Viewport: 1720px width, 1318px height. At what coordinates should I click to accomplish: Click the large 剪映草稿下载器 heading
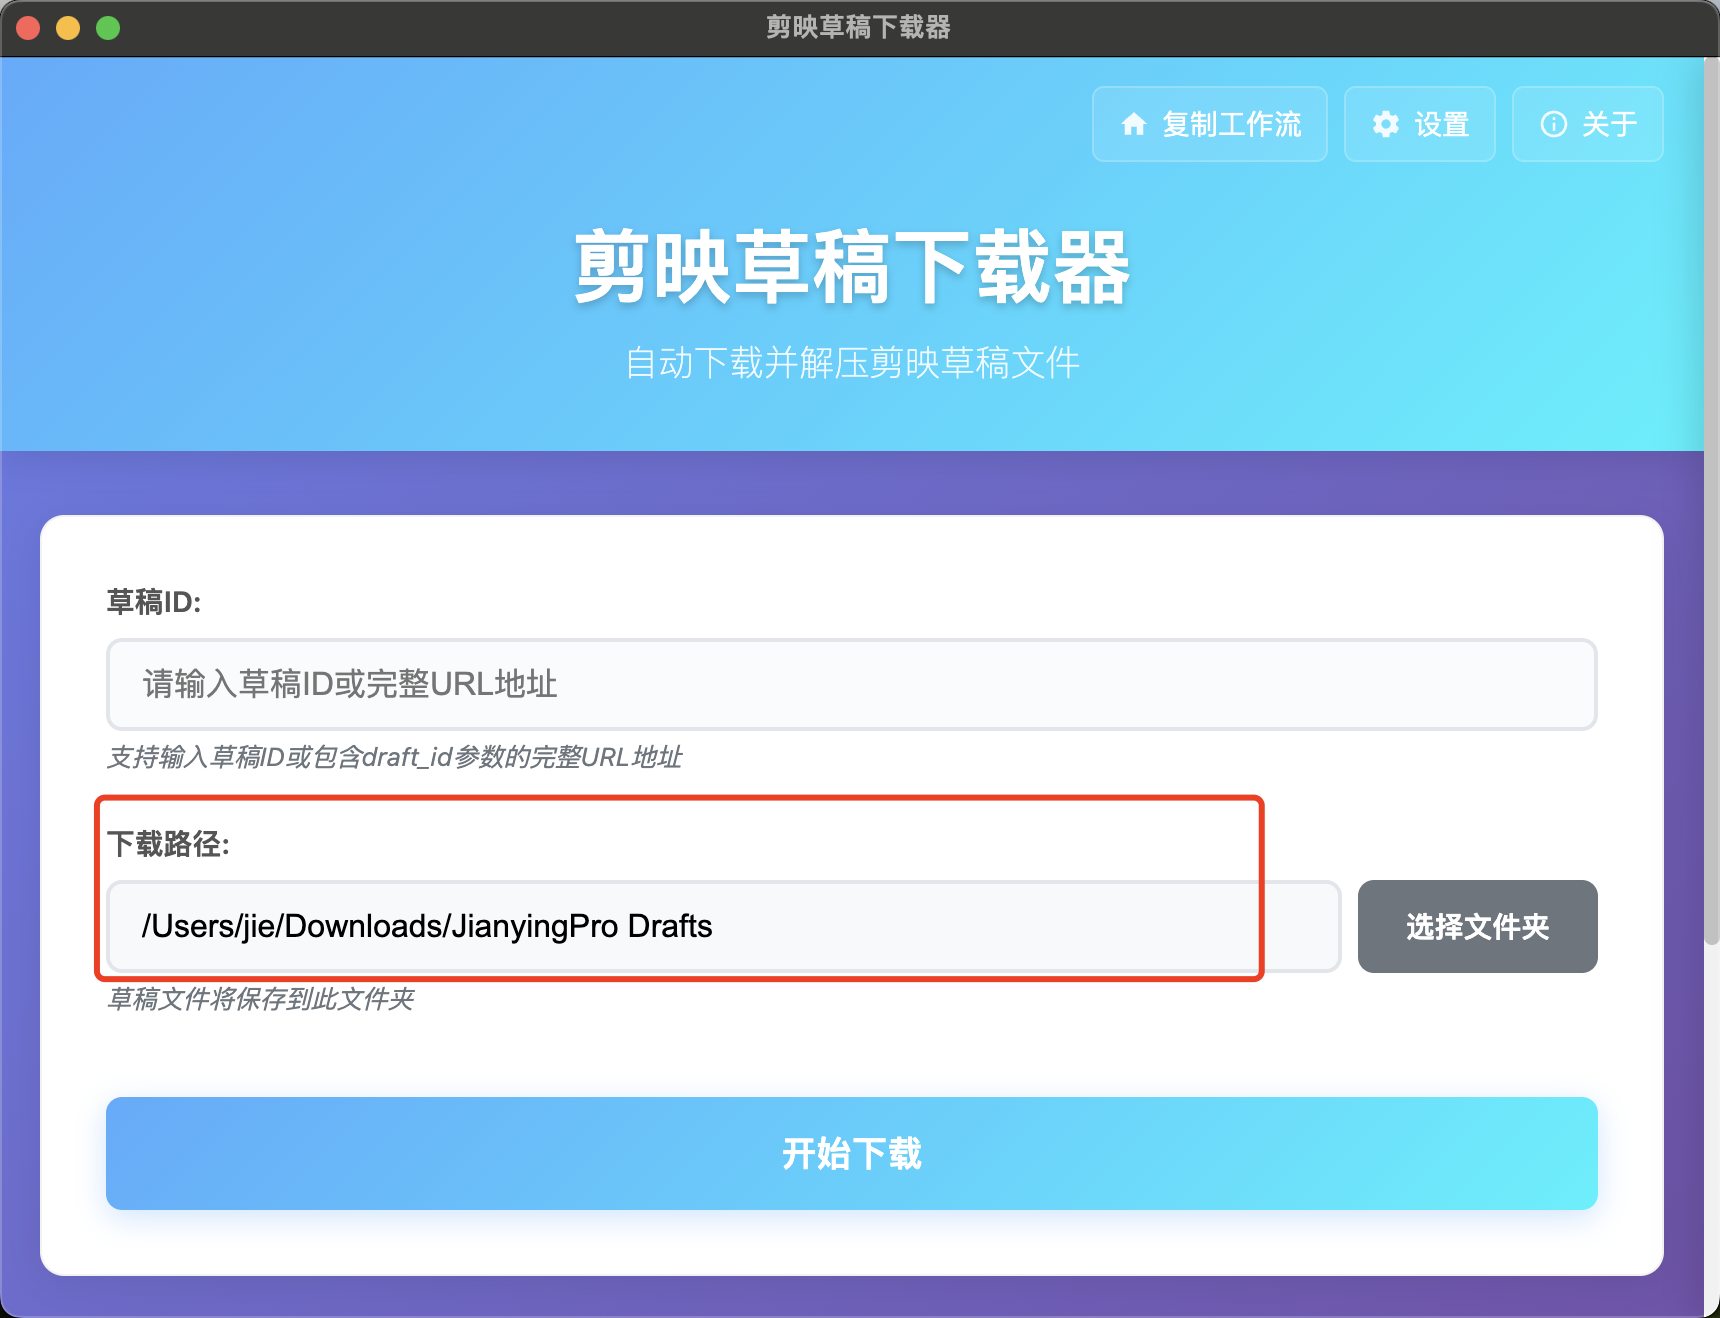(851, 267)
